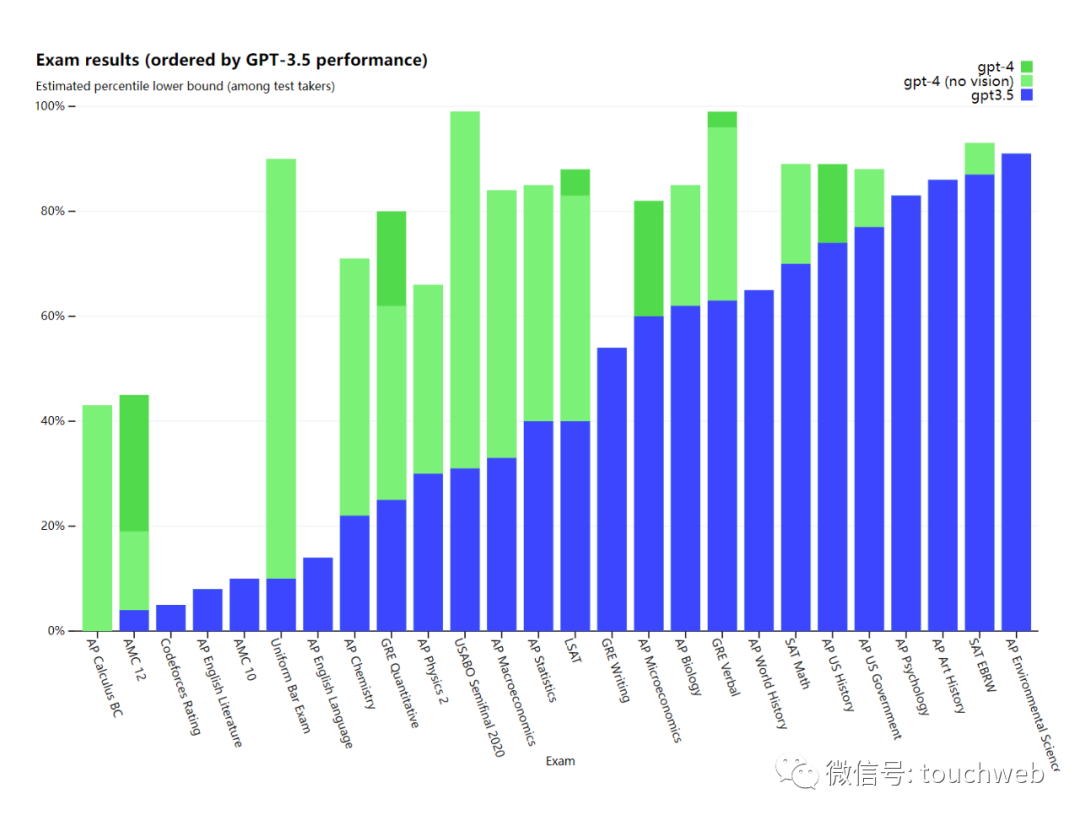
Task: Click the 'LSAT' axis label
Action: coord(573,651)
